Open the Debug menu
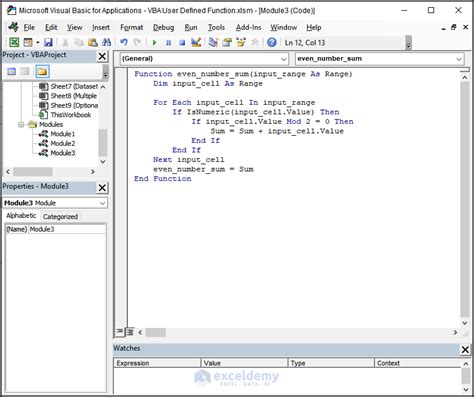The height and width of the screenshot is (397, 474). 163,28
